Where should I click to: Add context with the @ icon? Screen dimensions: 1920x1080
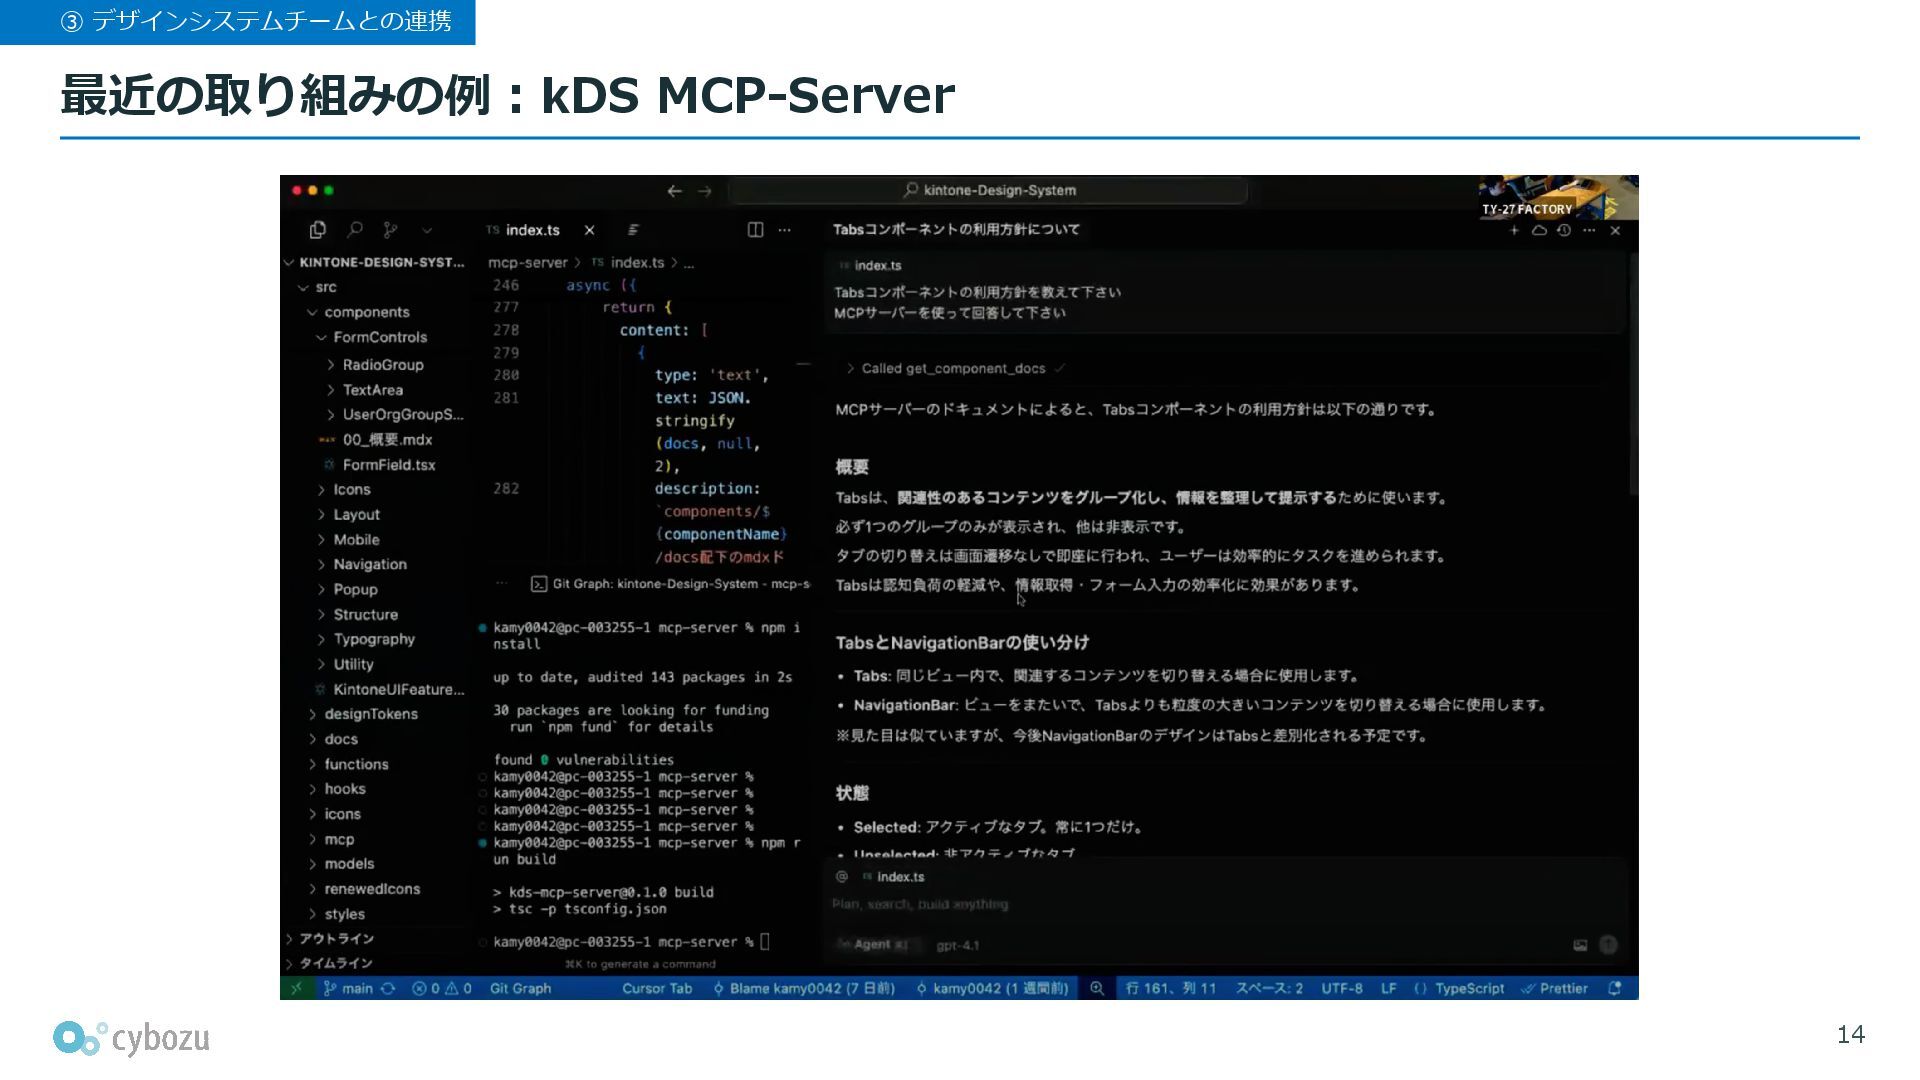pyautogui.click(x=842, y=877)
